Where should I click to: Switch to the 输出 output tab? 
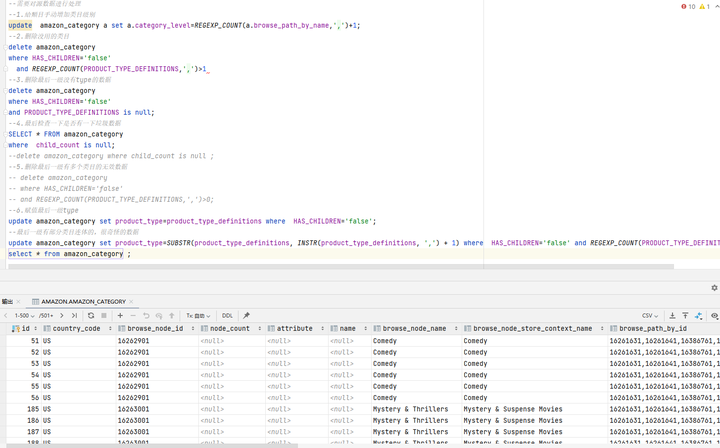point(8,301)
